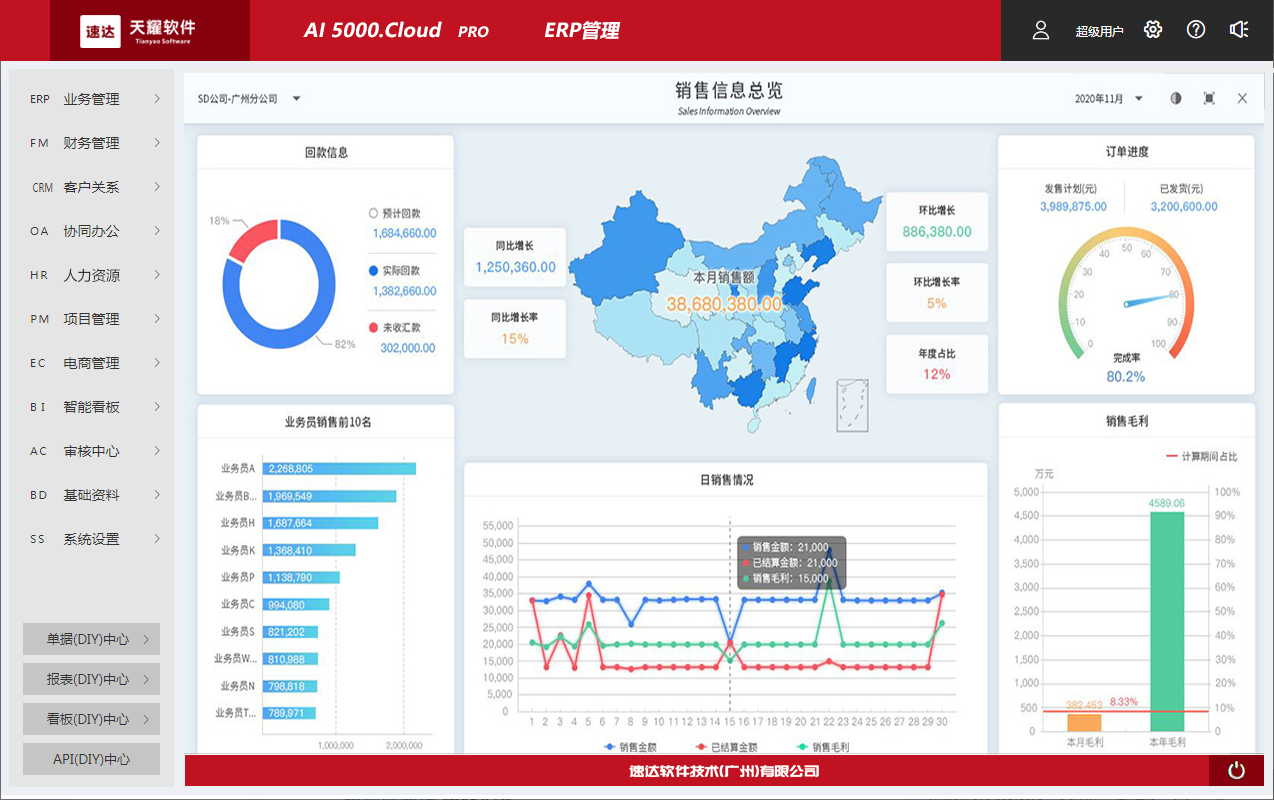Click the announcement speaker icon
Viewport: 1274px width, 800px height.
pos(1239,30)
